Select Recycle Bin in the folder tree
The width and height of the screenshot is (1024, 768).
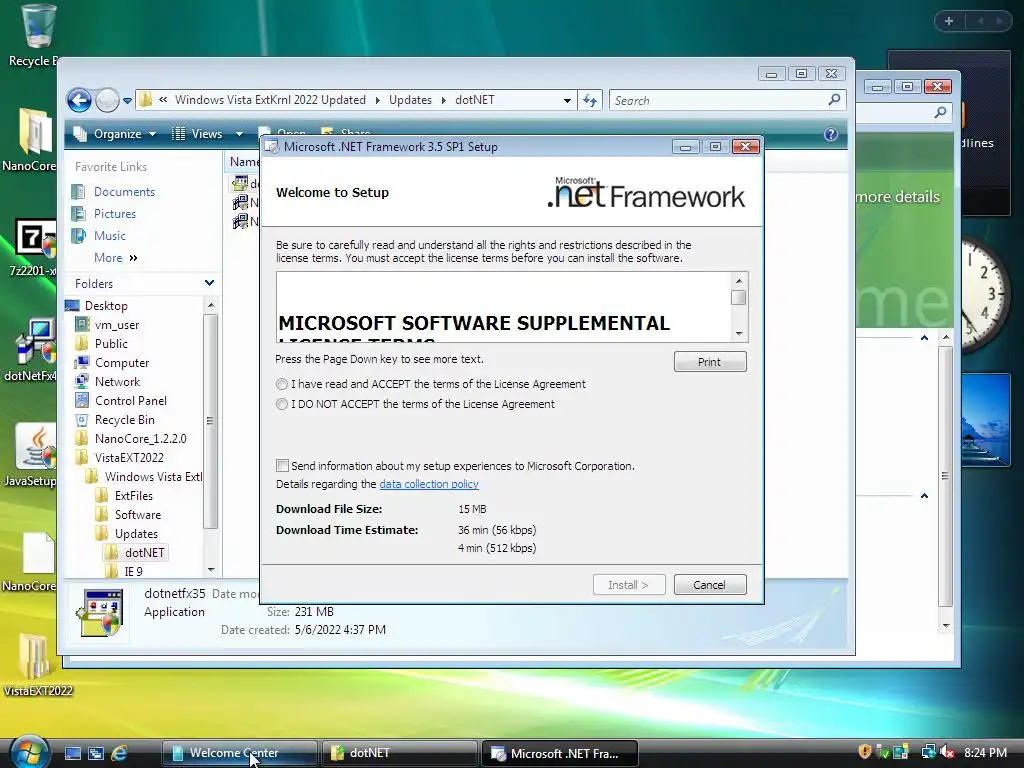click(x=125, y=420)
